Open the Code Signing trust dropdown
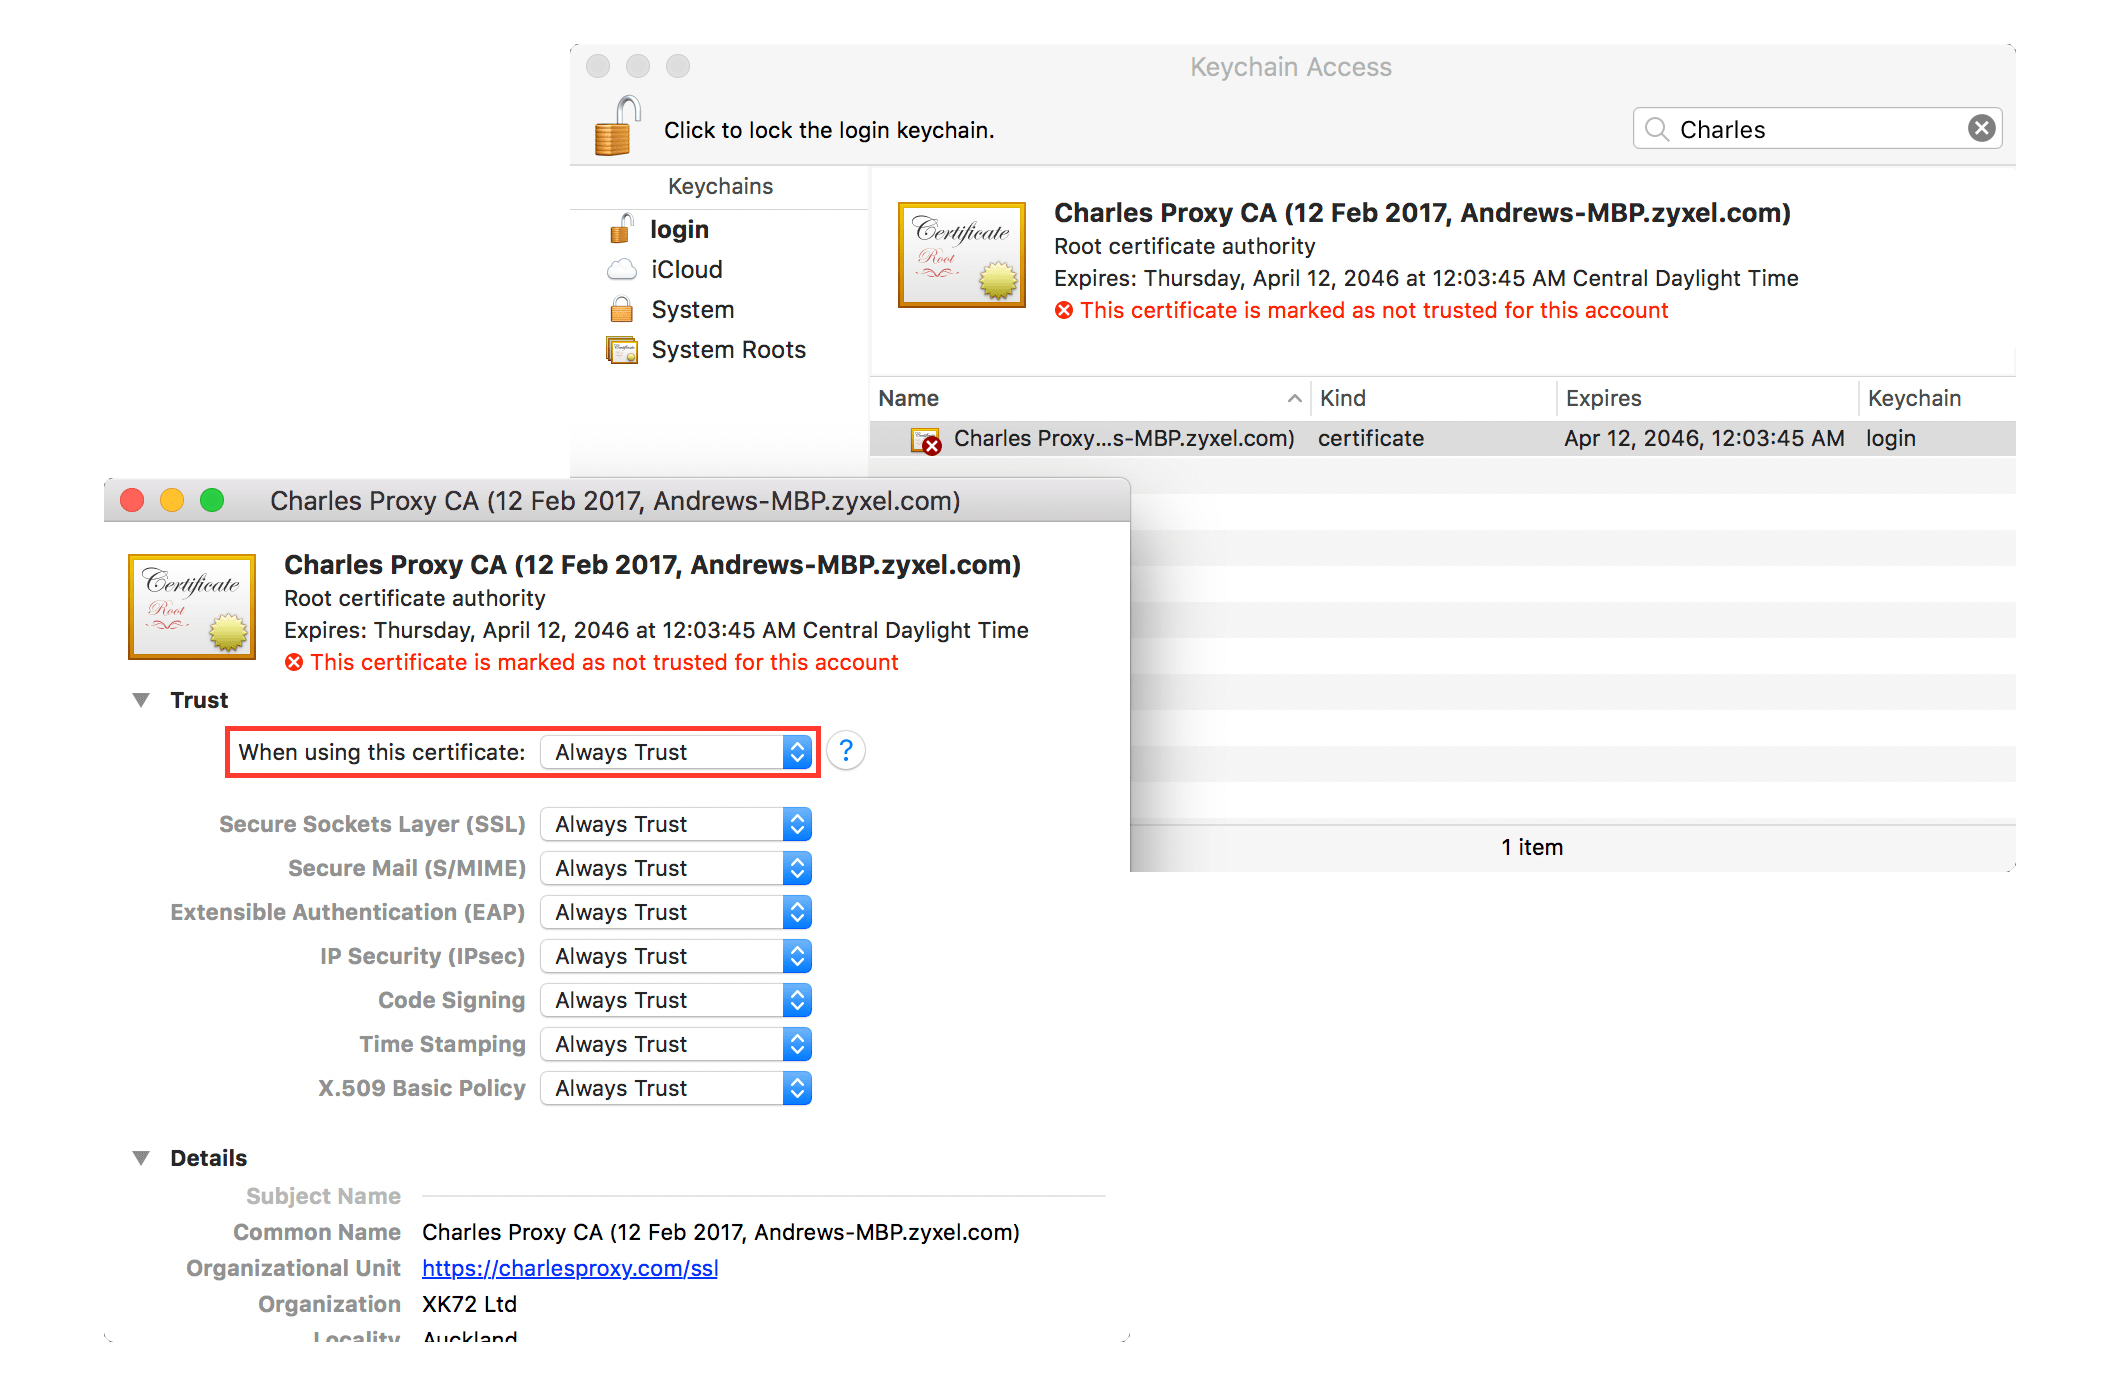 pyautogui.click(x=676, y=1000)
